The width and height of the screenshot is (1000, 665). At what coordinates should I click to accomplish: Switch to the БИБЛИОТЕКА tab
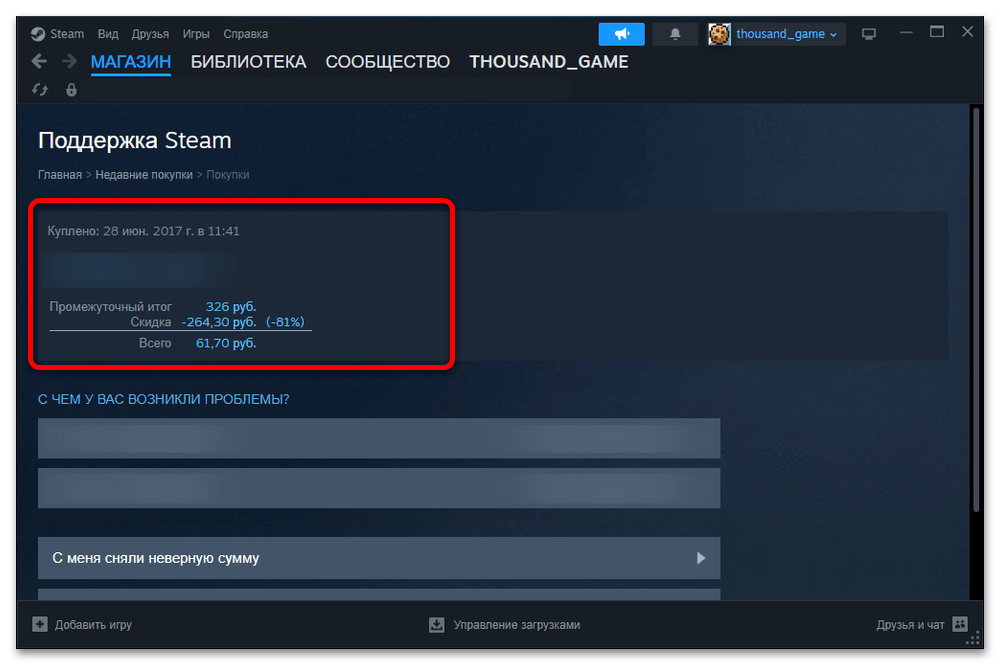249,62
